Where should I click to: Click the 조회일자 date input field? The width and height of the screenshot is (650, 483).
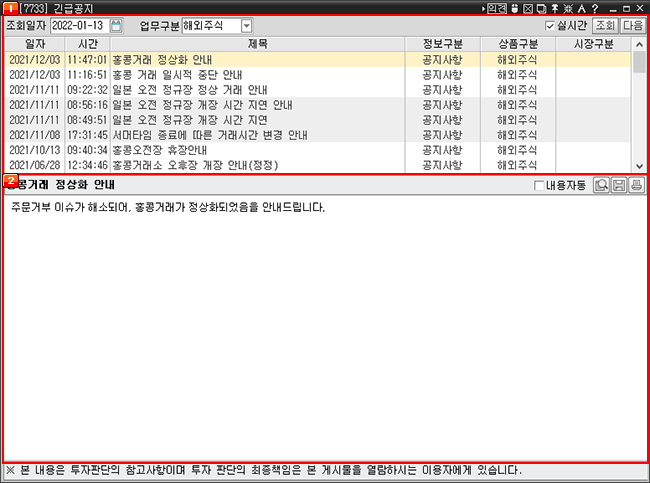point(78,25)
